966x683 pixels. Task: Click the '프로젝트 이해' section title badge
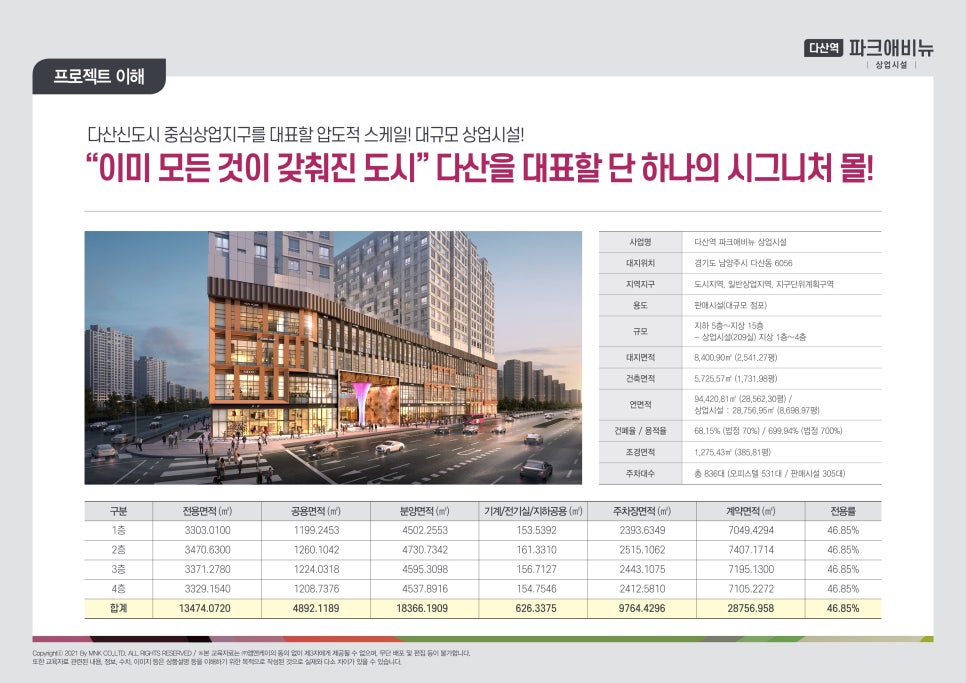[x=99, y=76]
